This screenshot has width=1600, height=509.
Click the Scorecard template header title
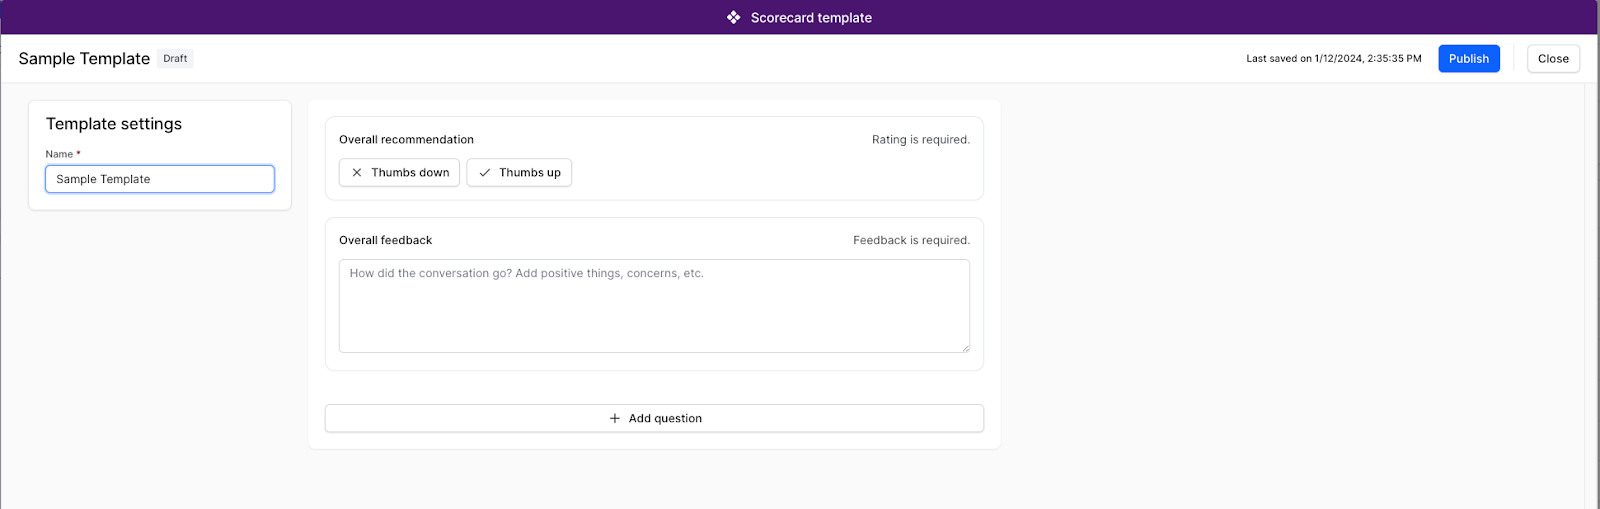(811, 18)
